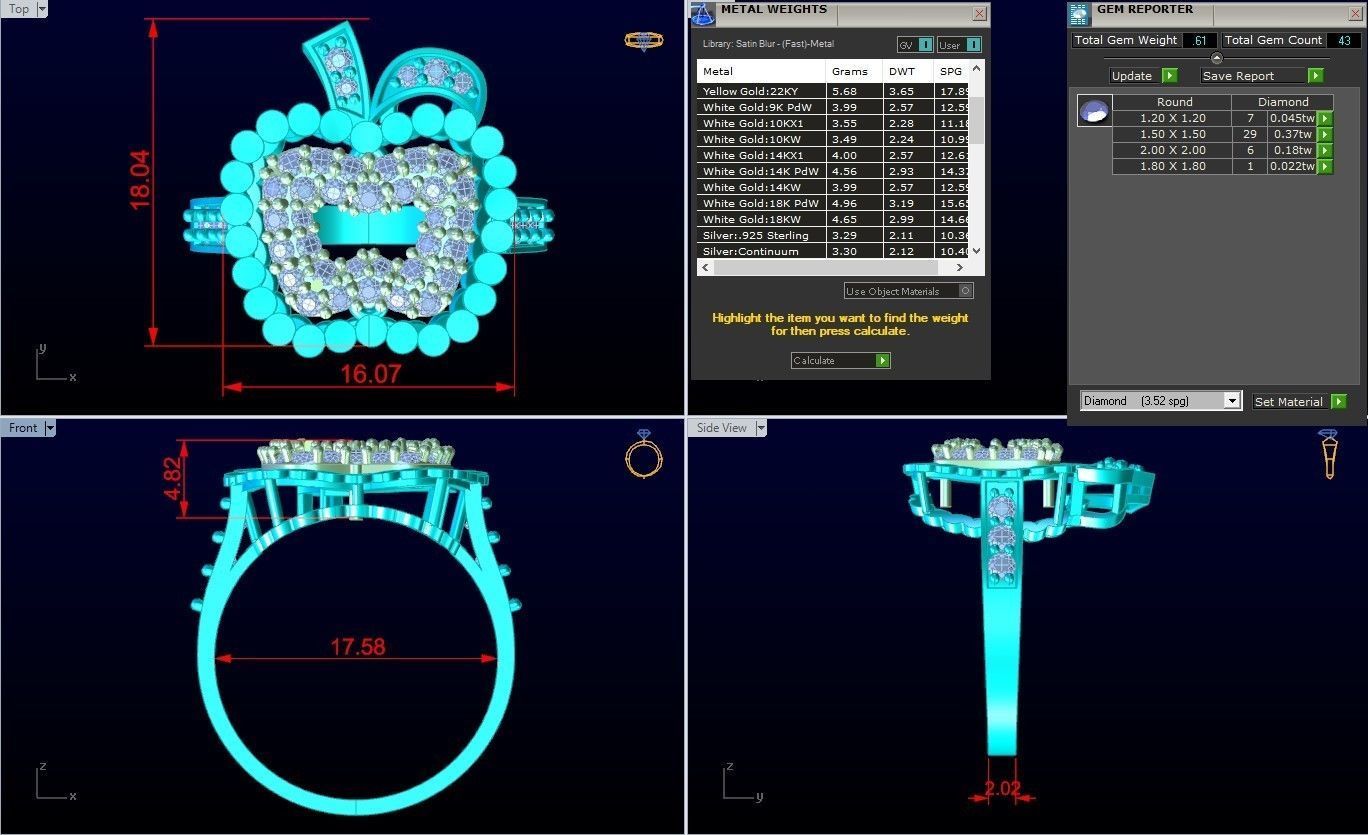The width and height of the screenshot is (1368, 835).
Task: Click the ring orientation icon in the Top viewport
Action: pyautogui.click(x=643, y=41)
